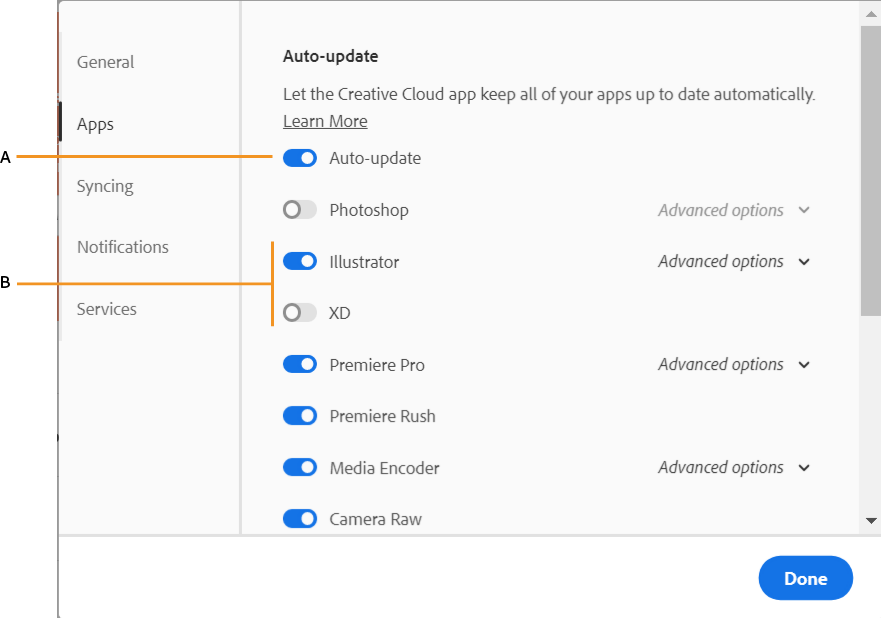Turn on the XD auto-update switch
This screenshot has width=881, height=618.
tap(300, 313)
